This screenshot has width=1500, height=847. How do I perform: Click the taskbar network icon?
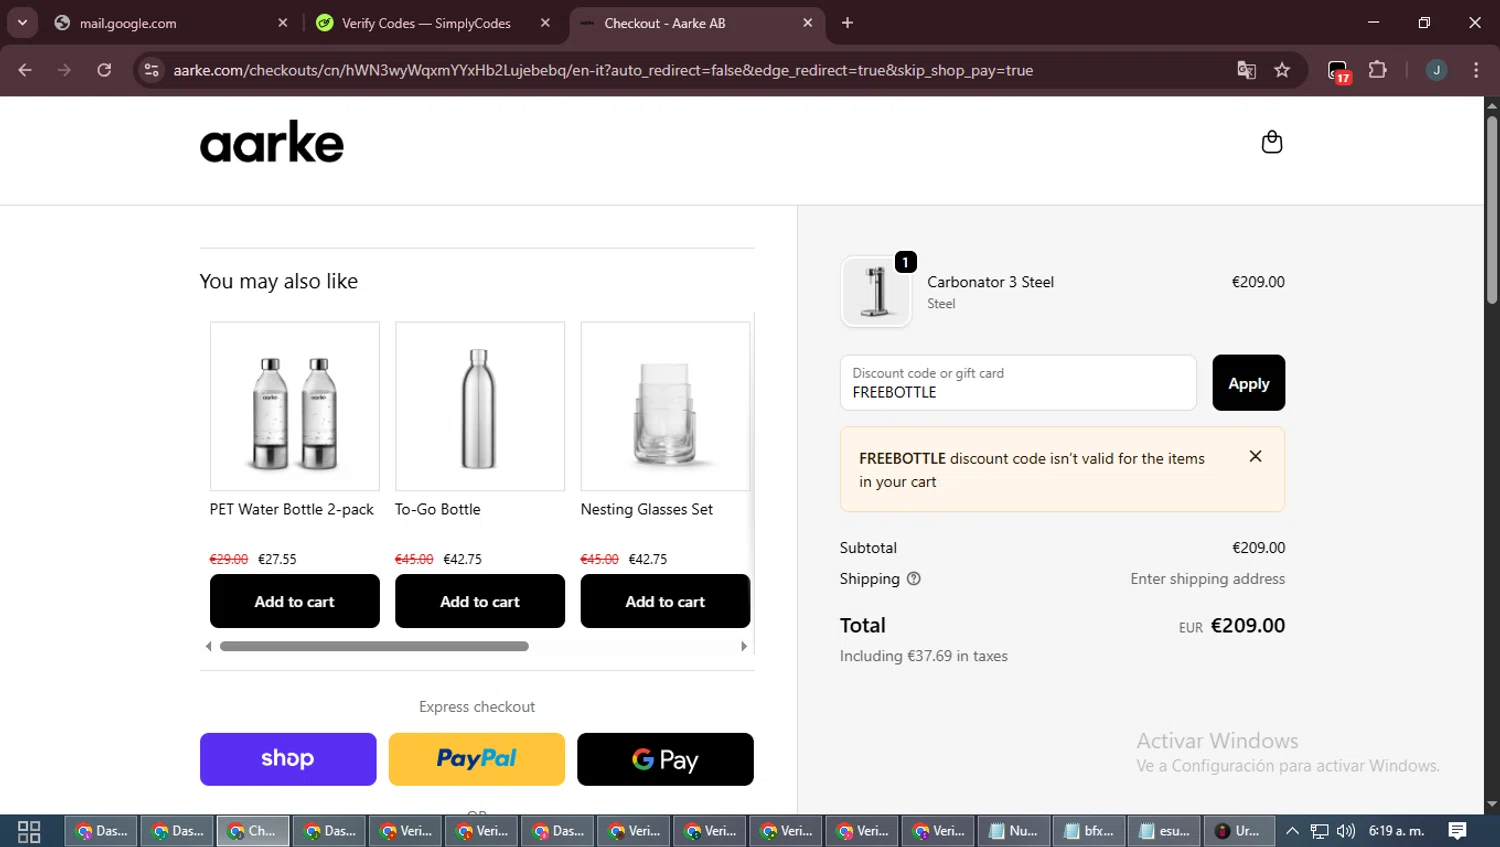(x=1320, y=830)
